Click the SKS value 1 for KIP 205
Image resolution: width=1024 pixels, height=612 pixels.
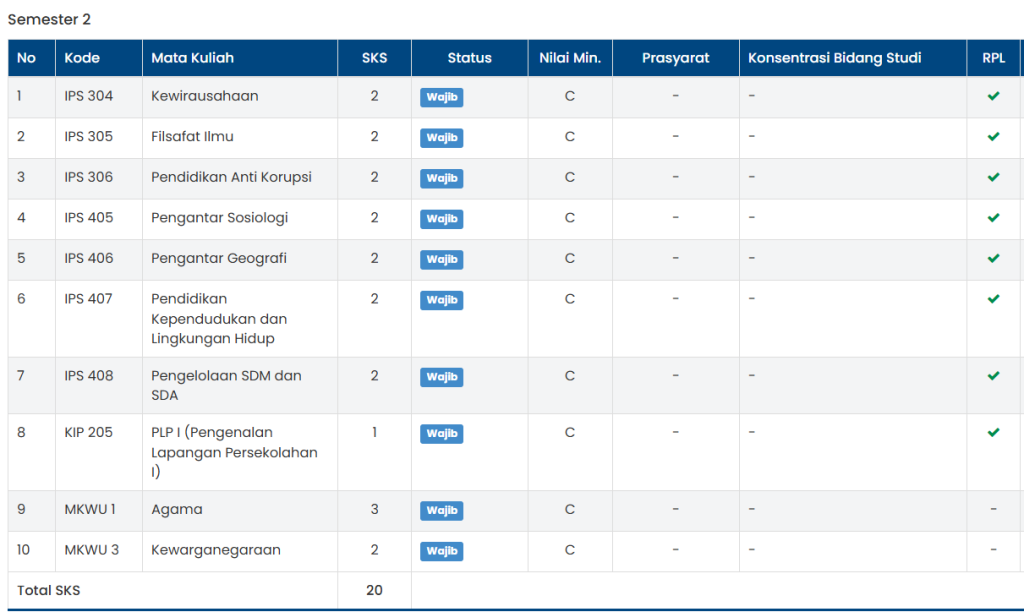tap(374, 432)
